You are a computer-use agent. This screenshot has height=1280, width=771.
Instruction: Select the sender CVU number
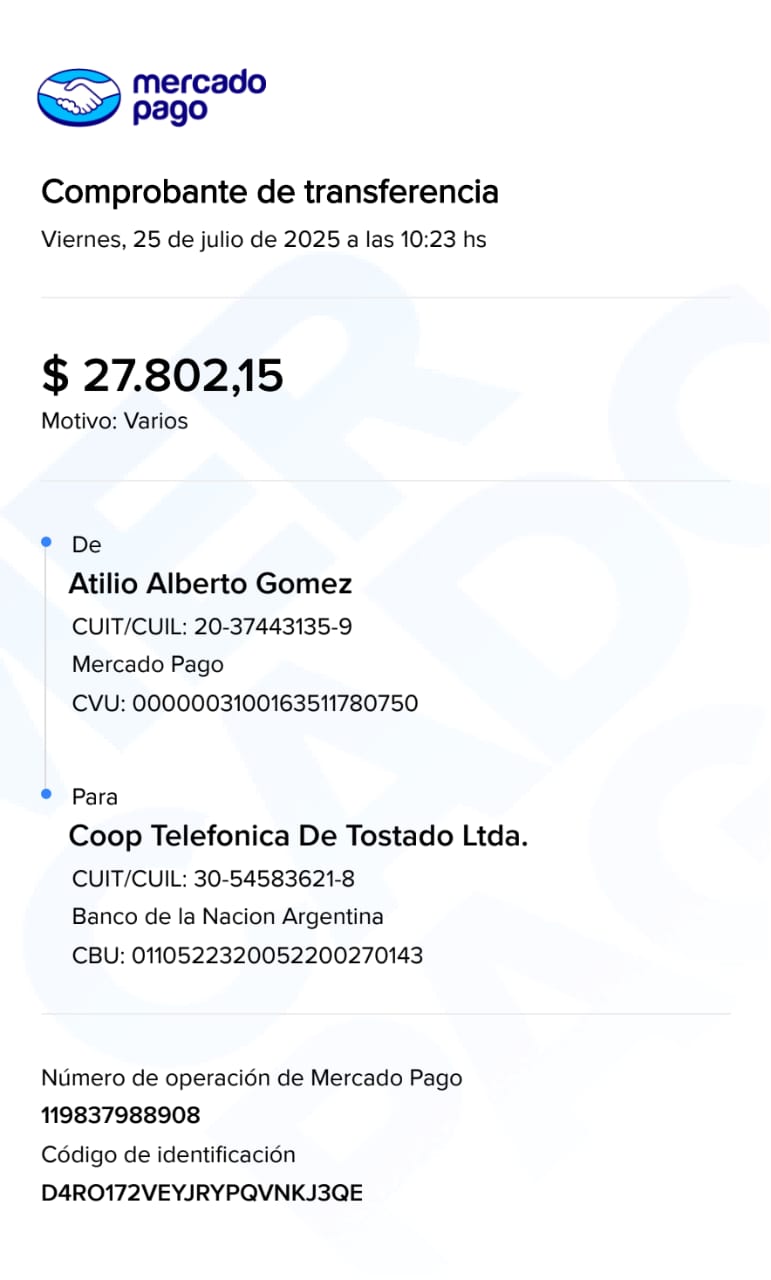245,703
